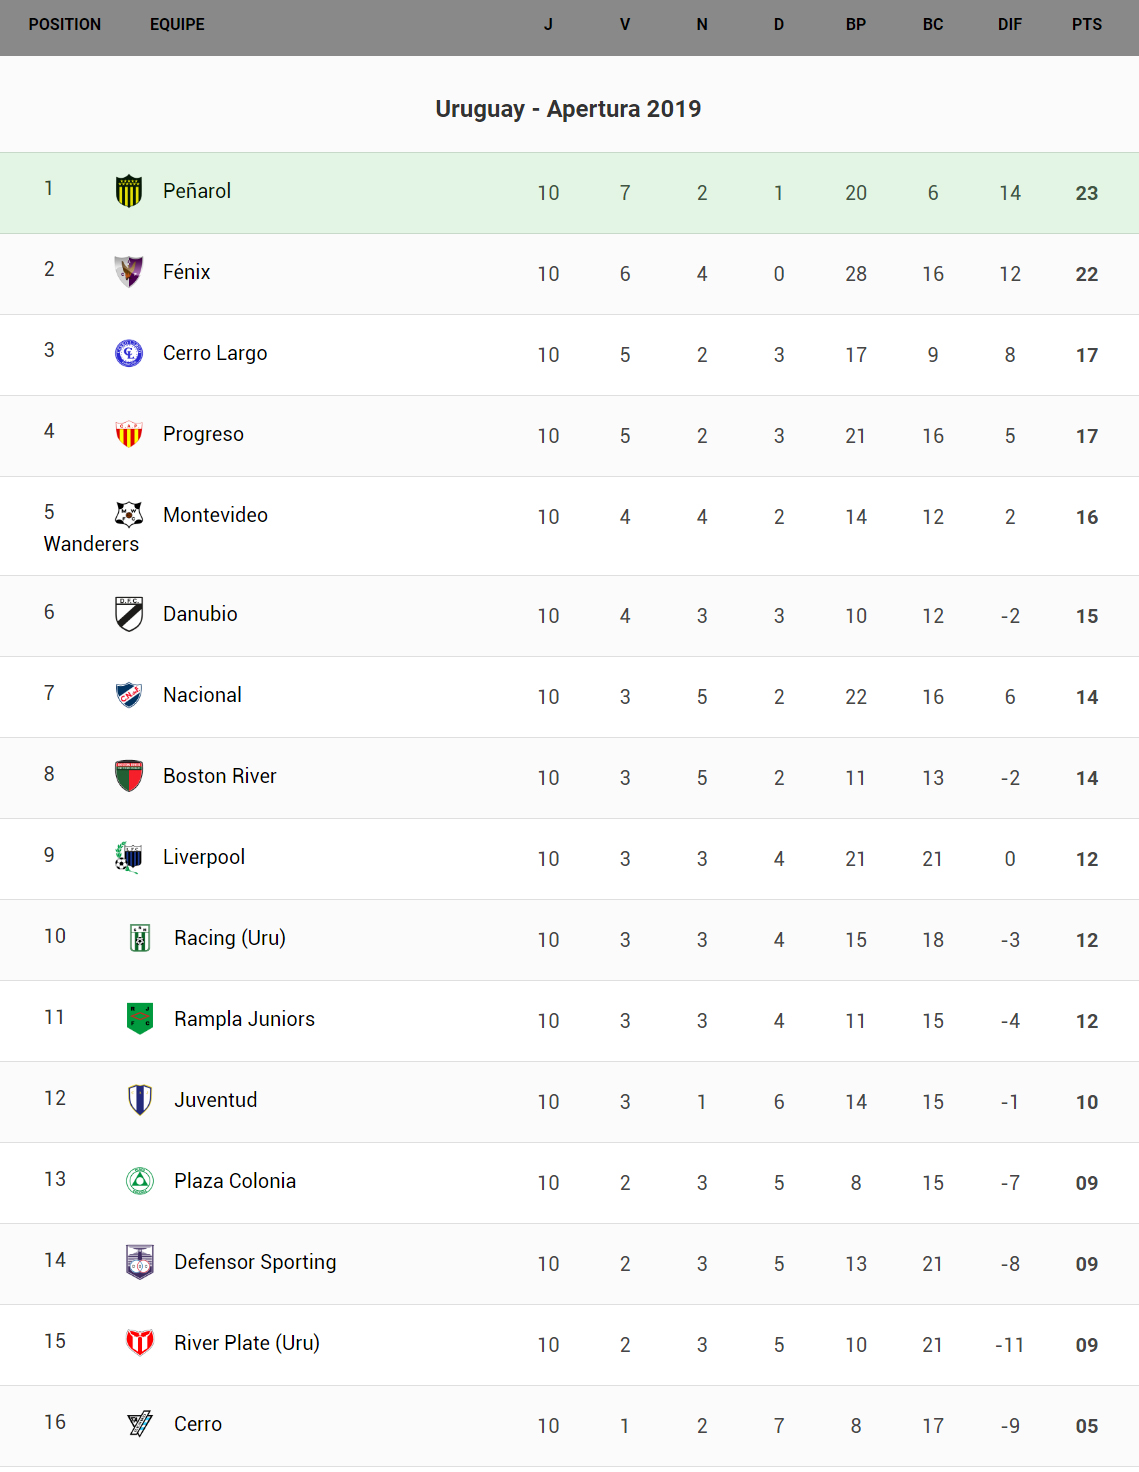Click the Defensor Sporting logo

pos(140,1262)
